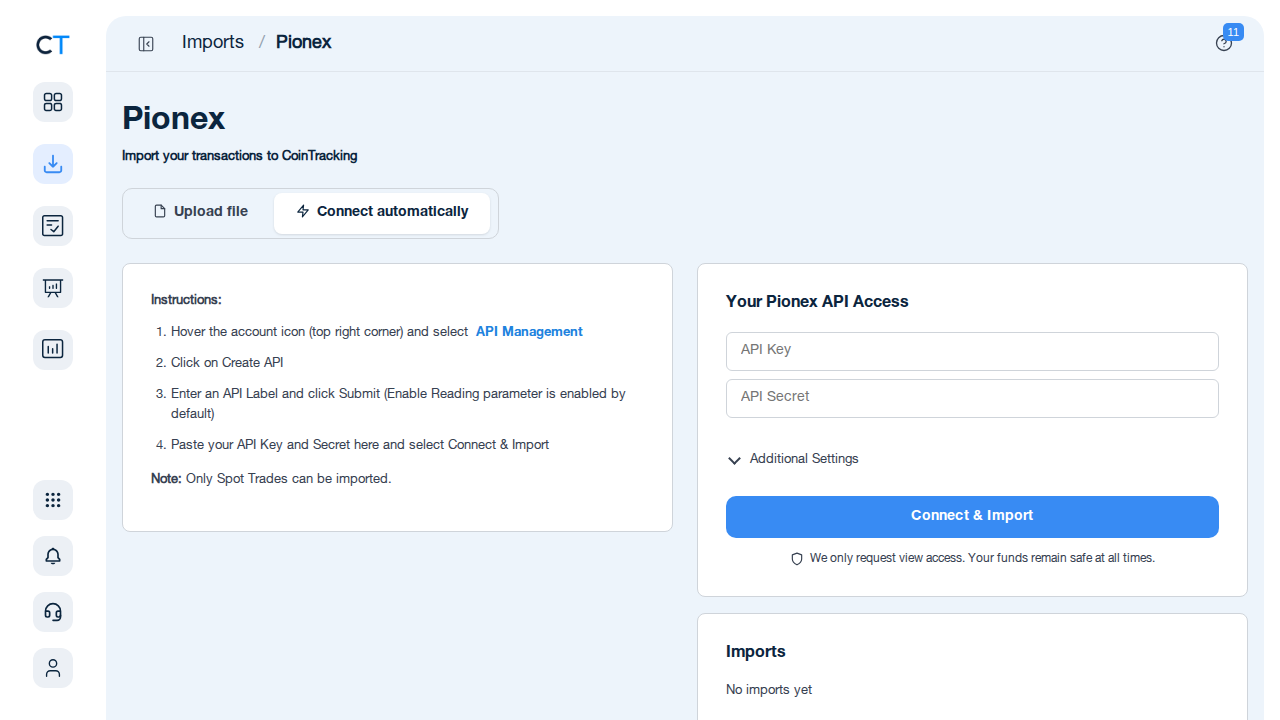Click the 'Instructions:' label
This screenshot has width=1280, height=720.
[x=186, y=299]
